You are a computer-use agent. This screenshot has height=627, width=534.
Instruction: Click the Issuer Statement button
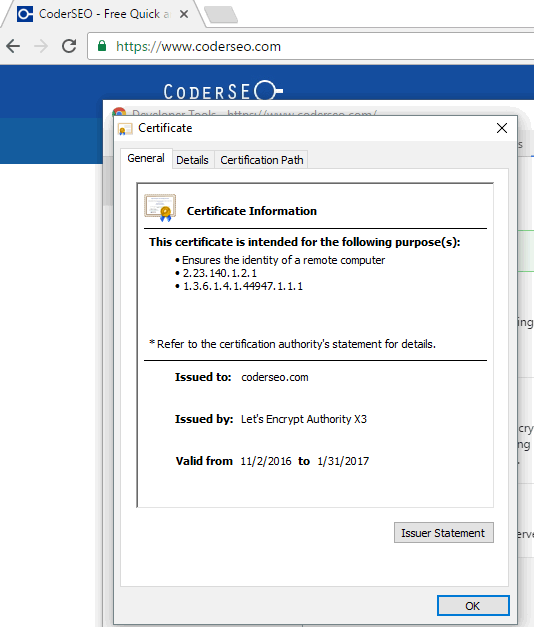444,533
